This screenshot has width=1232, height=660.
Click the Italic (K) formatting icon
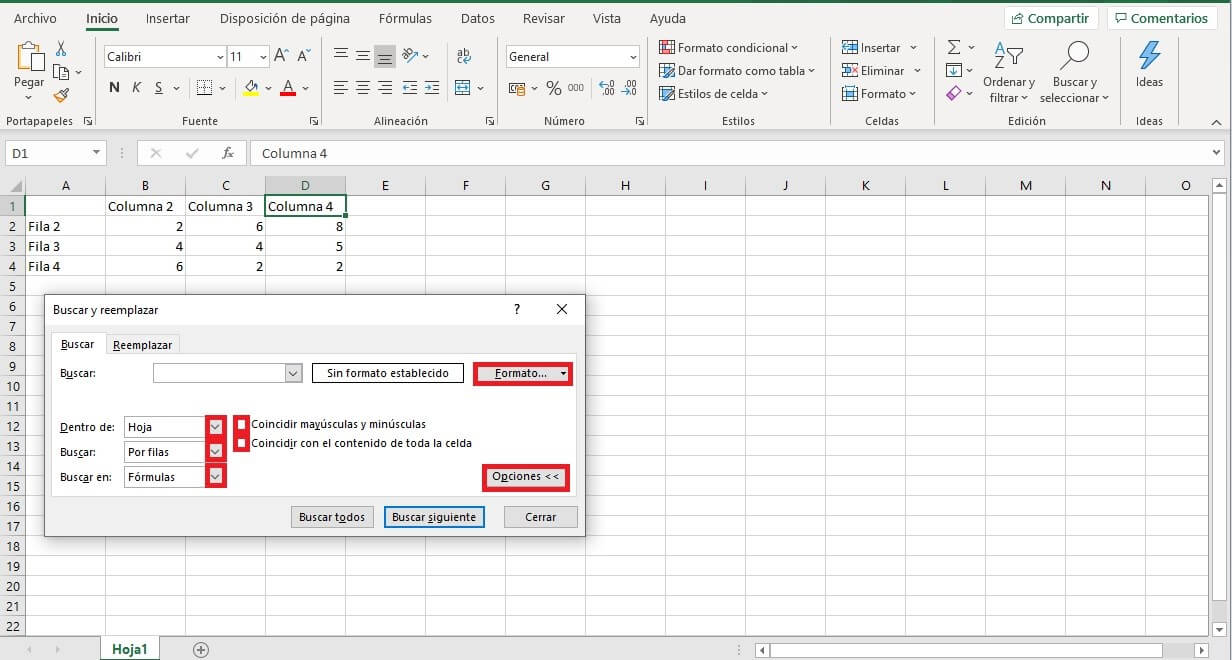[136, 88]
